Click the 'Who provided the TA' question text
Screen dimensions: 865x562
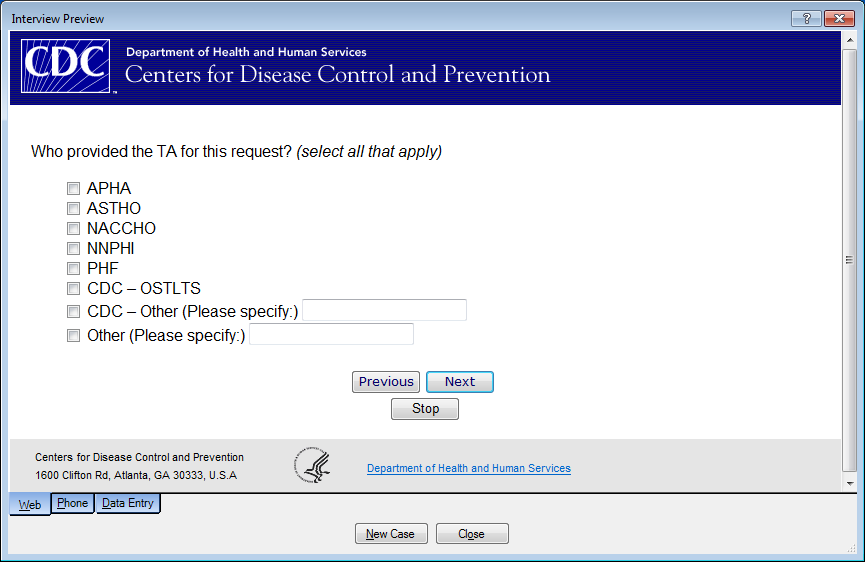pos(236,152)
